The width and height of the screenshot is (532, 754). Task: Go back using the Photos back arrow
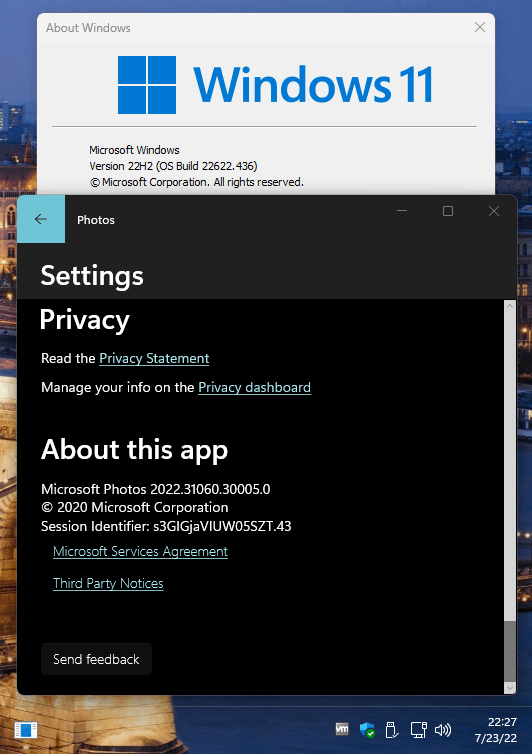click(x=41, y=219)
